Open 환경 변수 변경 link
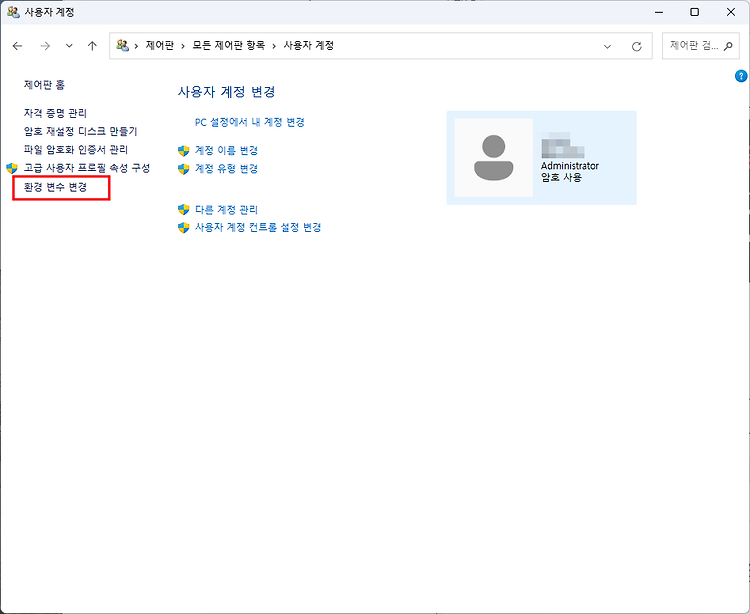The image size is (750, 614). point(55,187)
